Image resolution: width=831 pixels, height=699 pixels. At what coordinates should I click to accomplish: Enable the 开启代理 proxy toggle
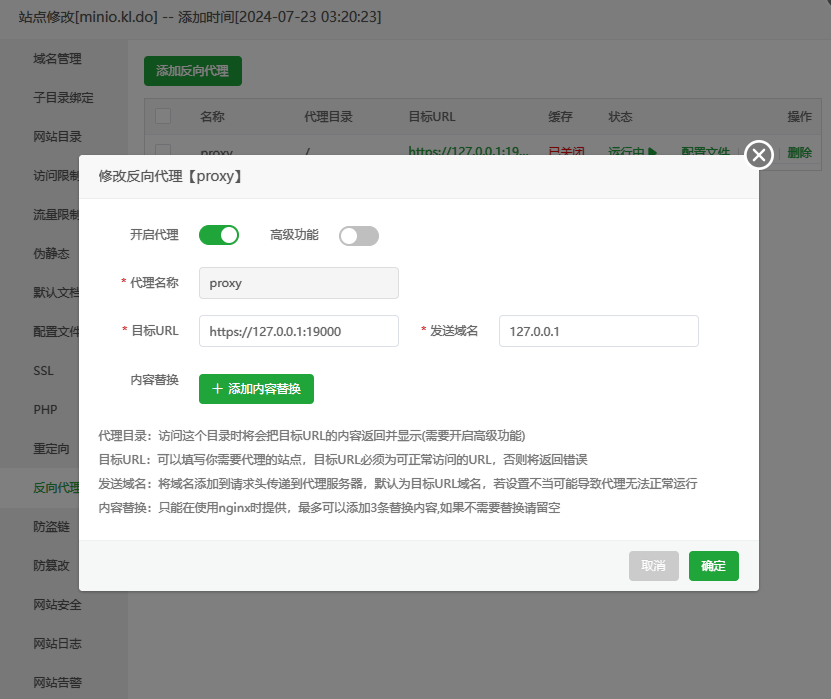[x=219, y=234]
